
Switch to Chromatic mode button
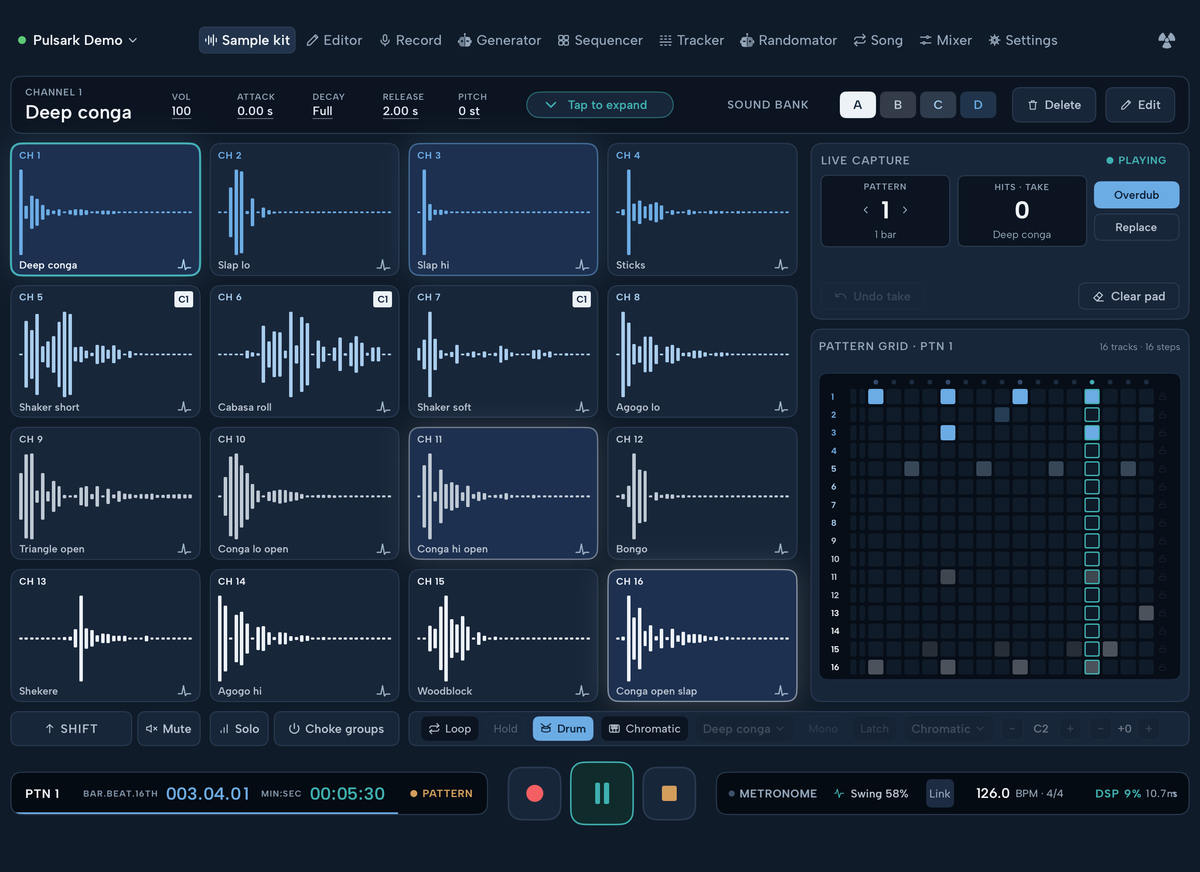tap(644, 729)
